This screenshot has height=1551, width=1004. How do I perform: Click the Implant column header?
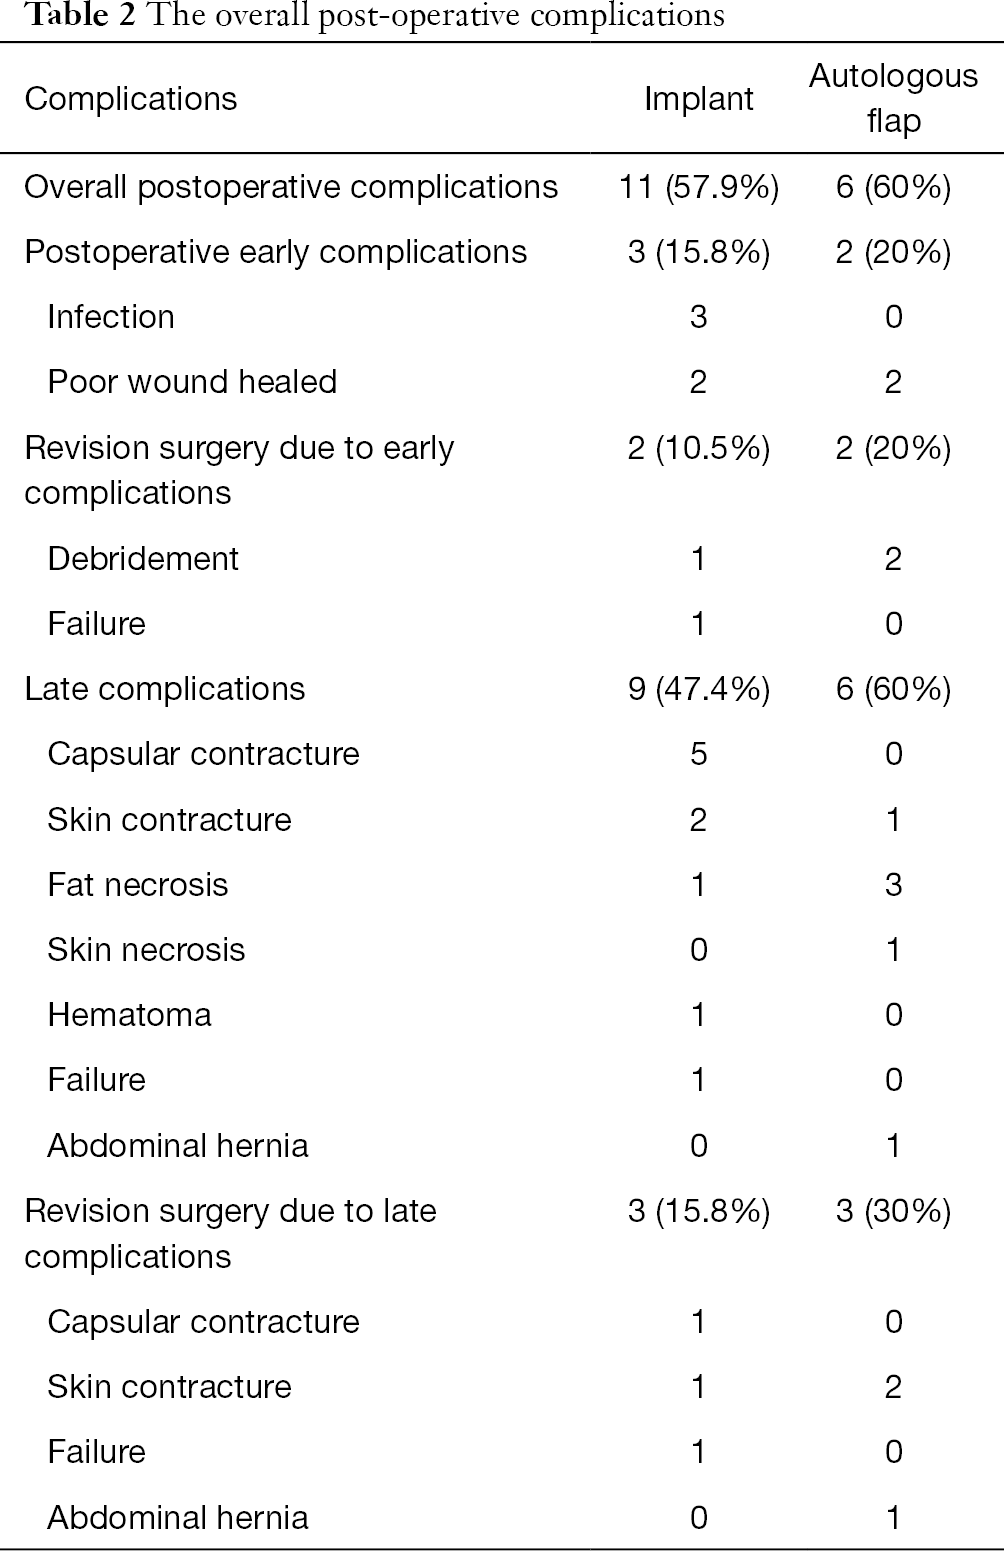699,99
